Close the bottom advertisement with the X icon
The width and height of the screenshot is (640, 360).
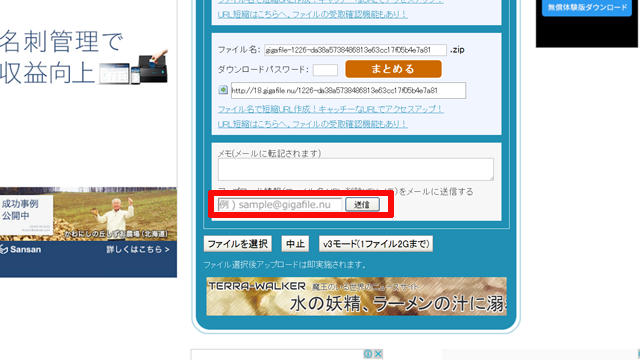[378, 354]
